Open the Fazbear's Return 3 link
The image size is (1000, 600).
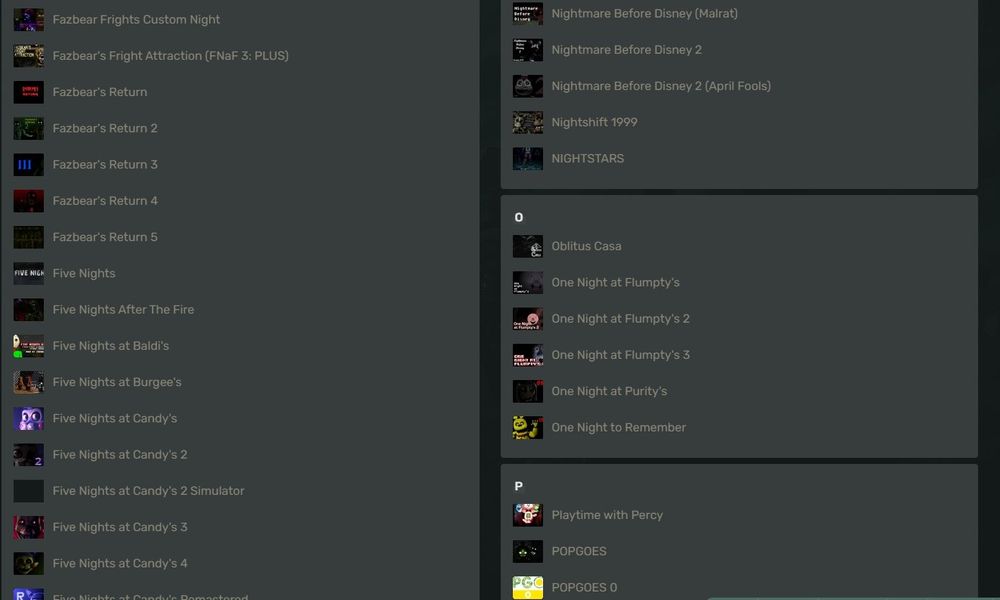click(x=105, y=165)
